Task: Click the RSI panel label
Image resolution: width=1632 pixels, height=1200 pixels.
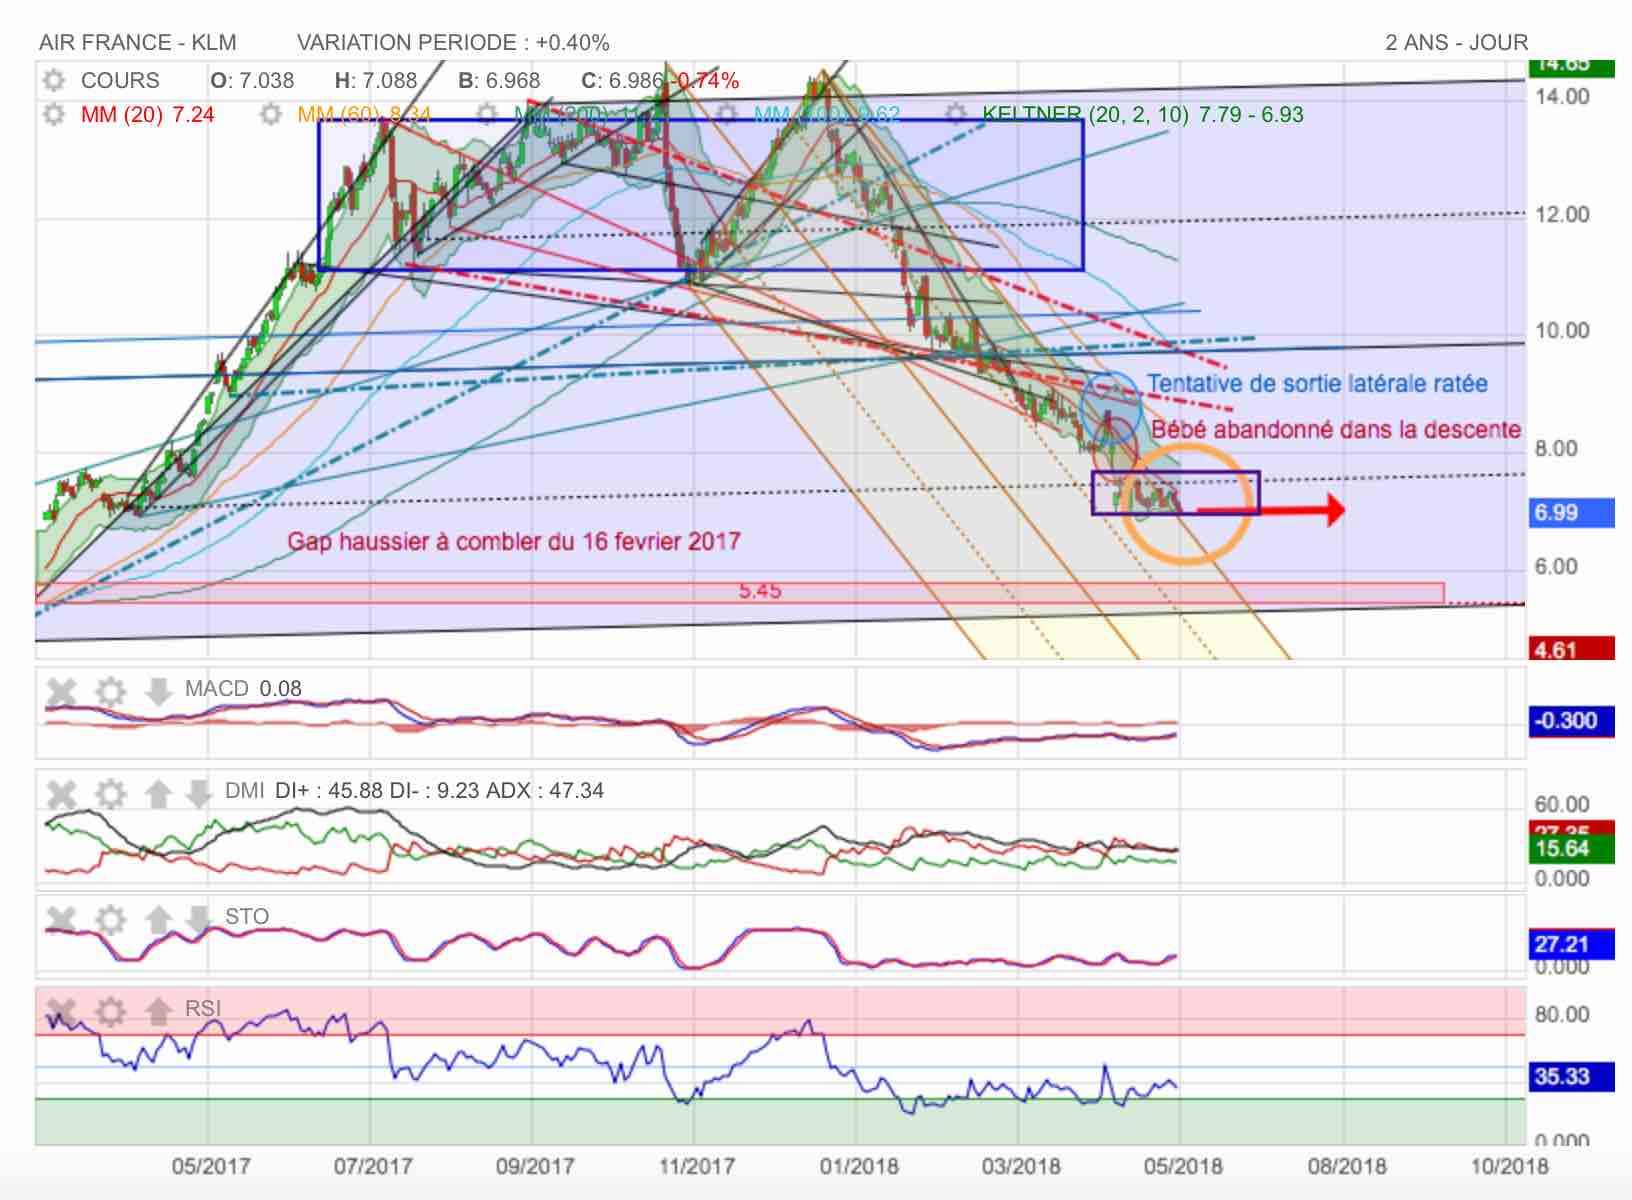Action: coord(203,1008)
